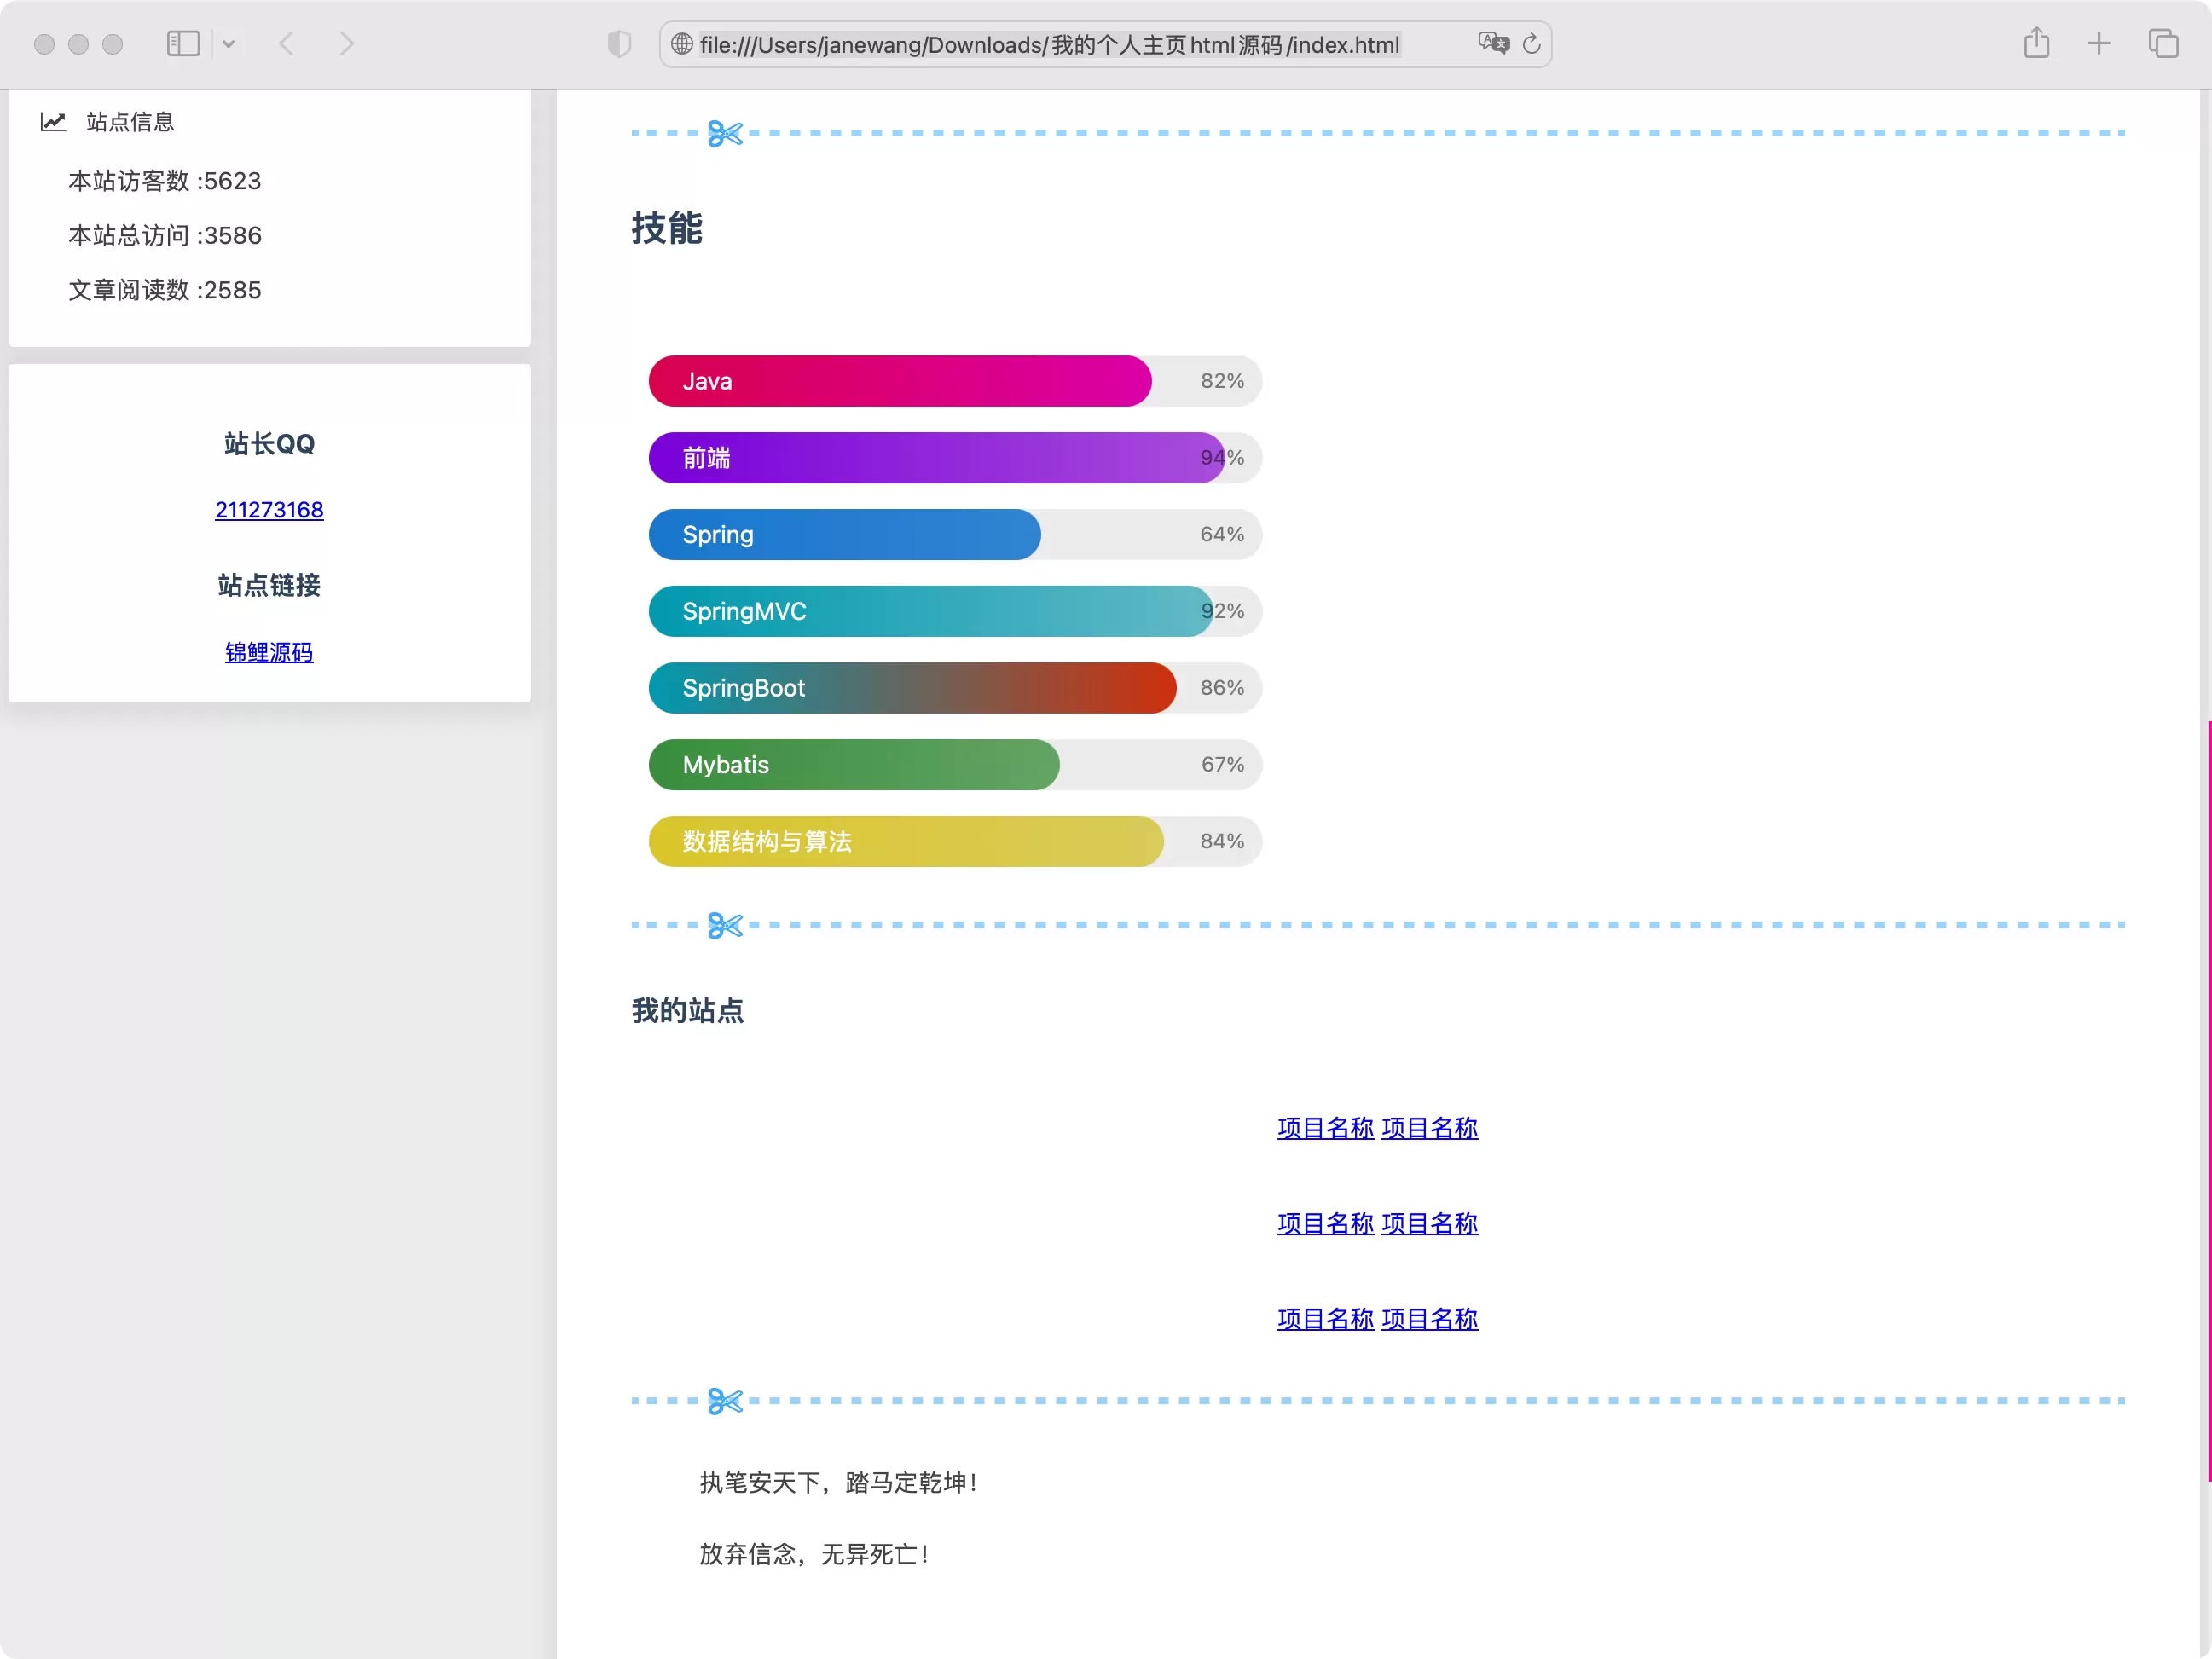
Task: Click the scissors icon above the quotes
Action: tap(725, 1402)
